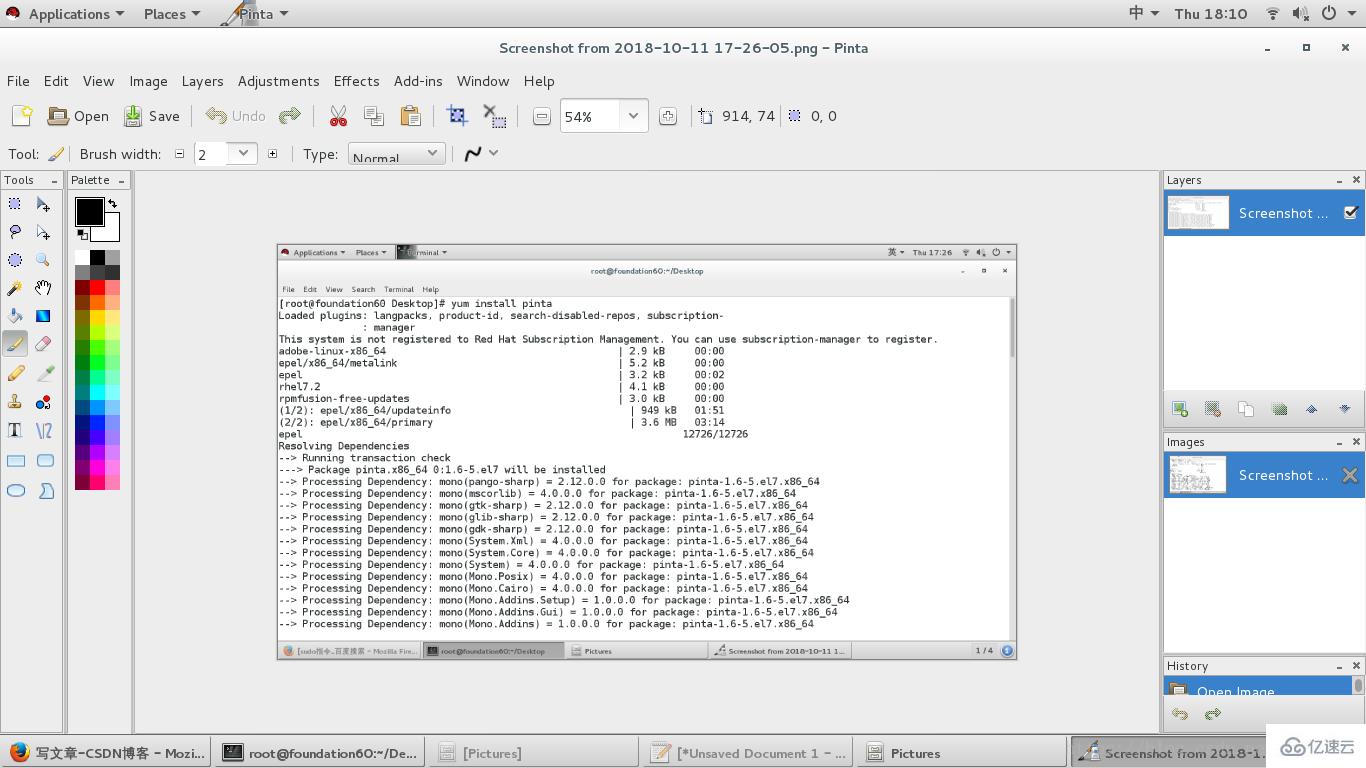1366x768 pixels.
Task: Select the Ellipse shape tool
Action: [15, 491]
